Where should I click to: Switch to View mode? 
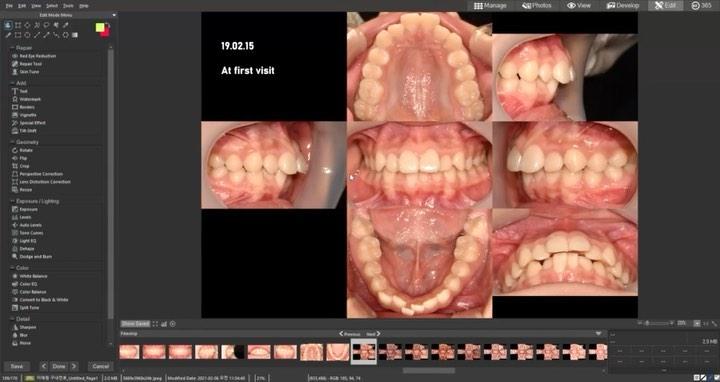[579, 6]
